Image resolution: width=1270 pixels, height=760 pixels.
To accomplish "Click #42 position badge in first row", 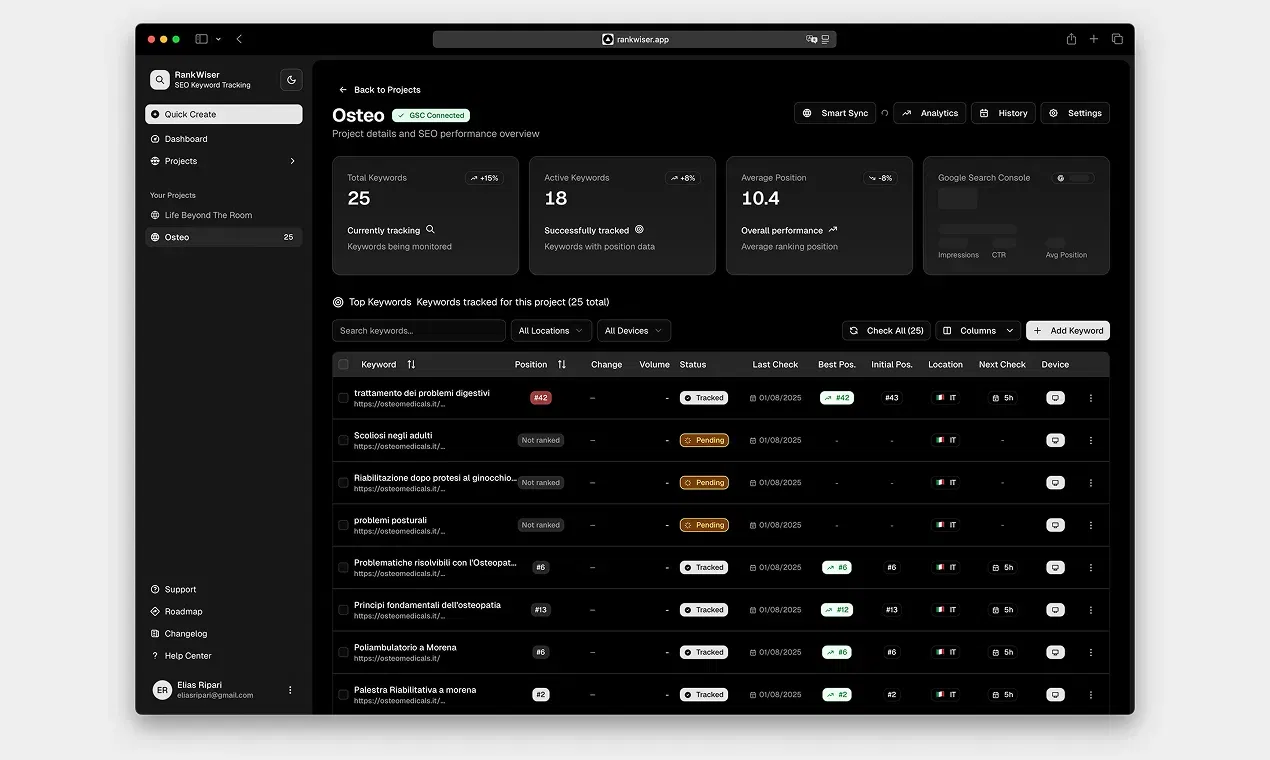I will coord(541,398).
